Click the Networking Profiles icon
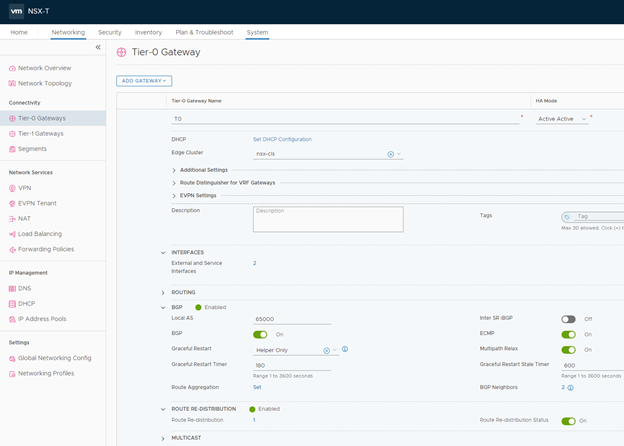 pyautogui.click(x=12, y=374)
